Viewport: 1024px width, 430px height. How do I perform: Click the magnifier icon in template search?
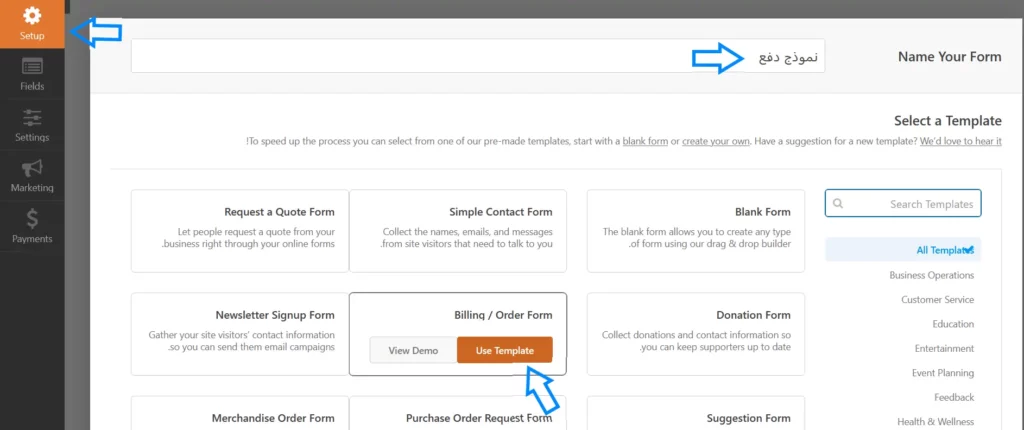(x=838, y=204)
